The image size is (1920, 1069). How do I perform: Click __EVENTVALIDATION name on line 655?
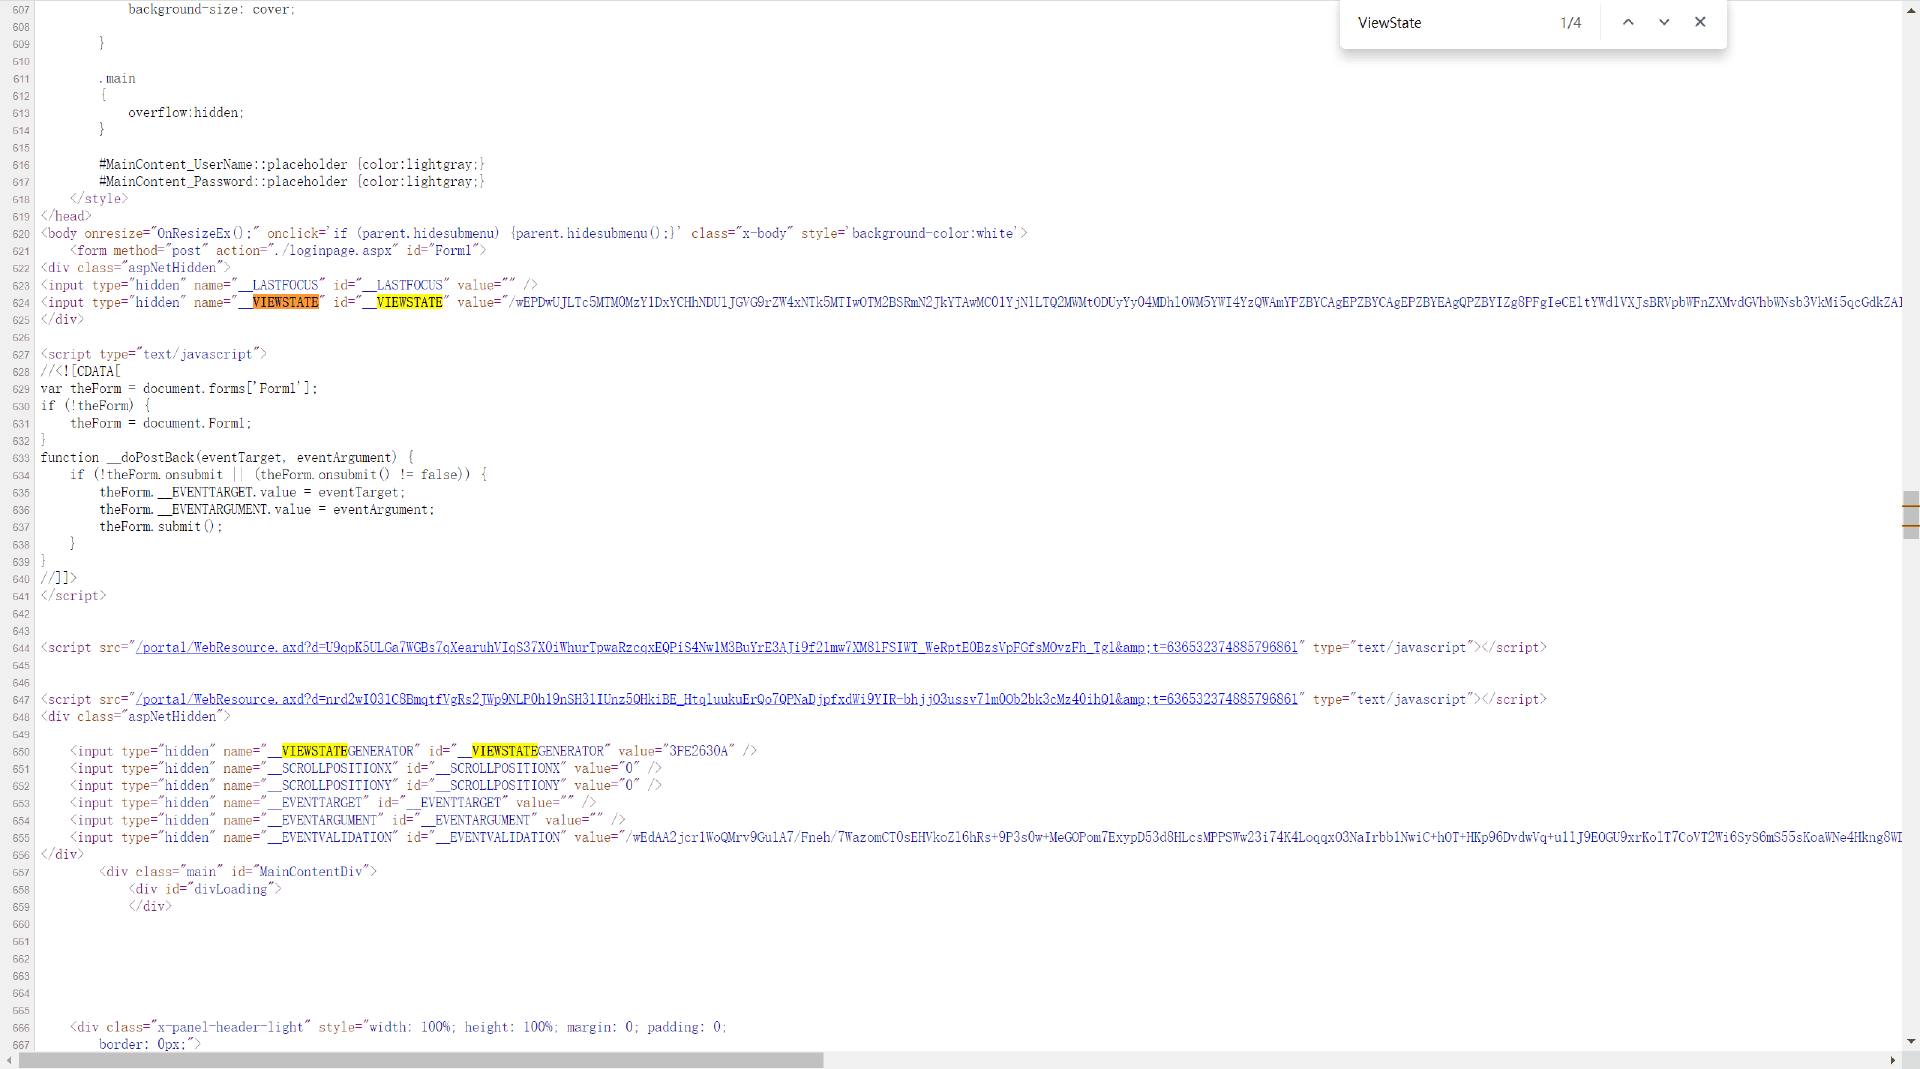click(330, 838)
